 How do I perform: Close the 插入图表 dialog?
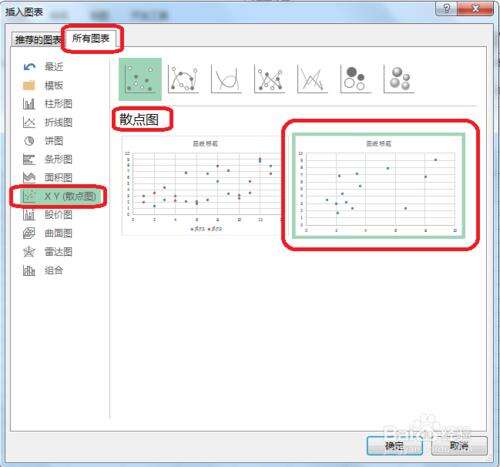click(x=476, y=9)
